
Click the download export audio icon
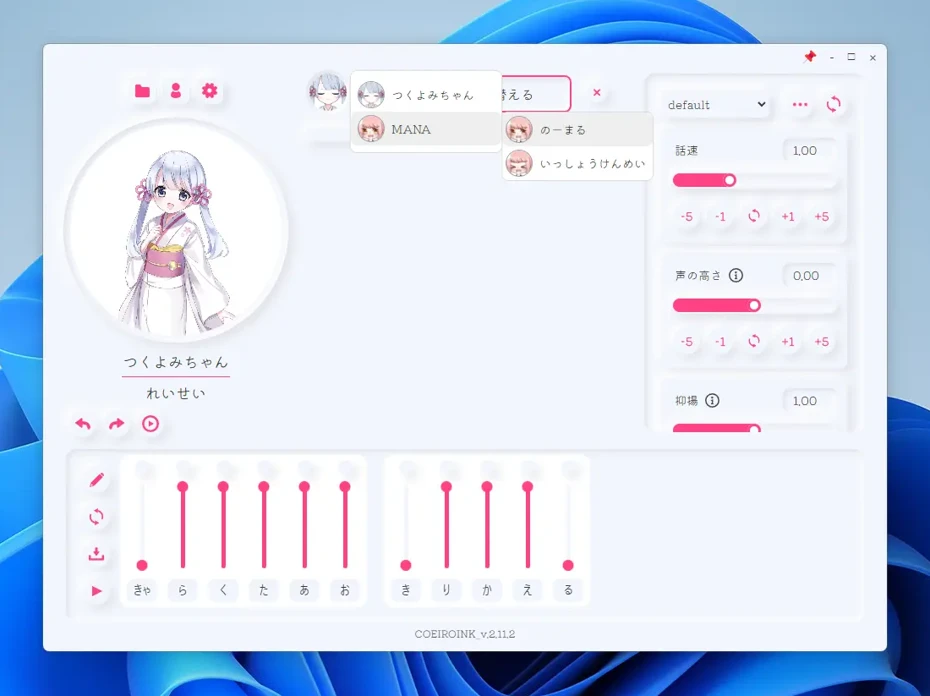click(x=96, y=554)
